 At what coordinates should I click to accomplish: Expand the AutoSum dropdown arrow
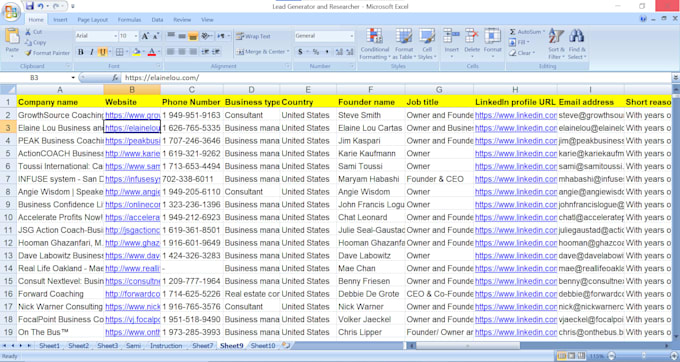coord(544,32)
